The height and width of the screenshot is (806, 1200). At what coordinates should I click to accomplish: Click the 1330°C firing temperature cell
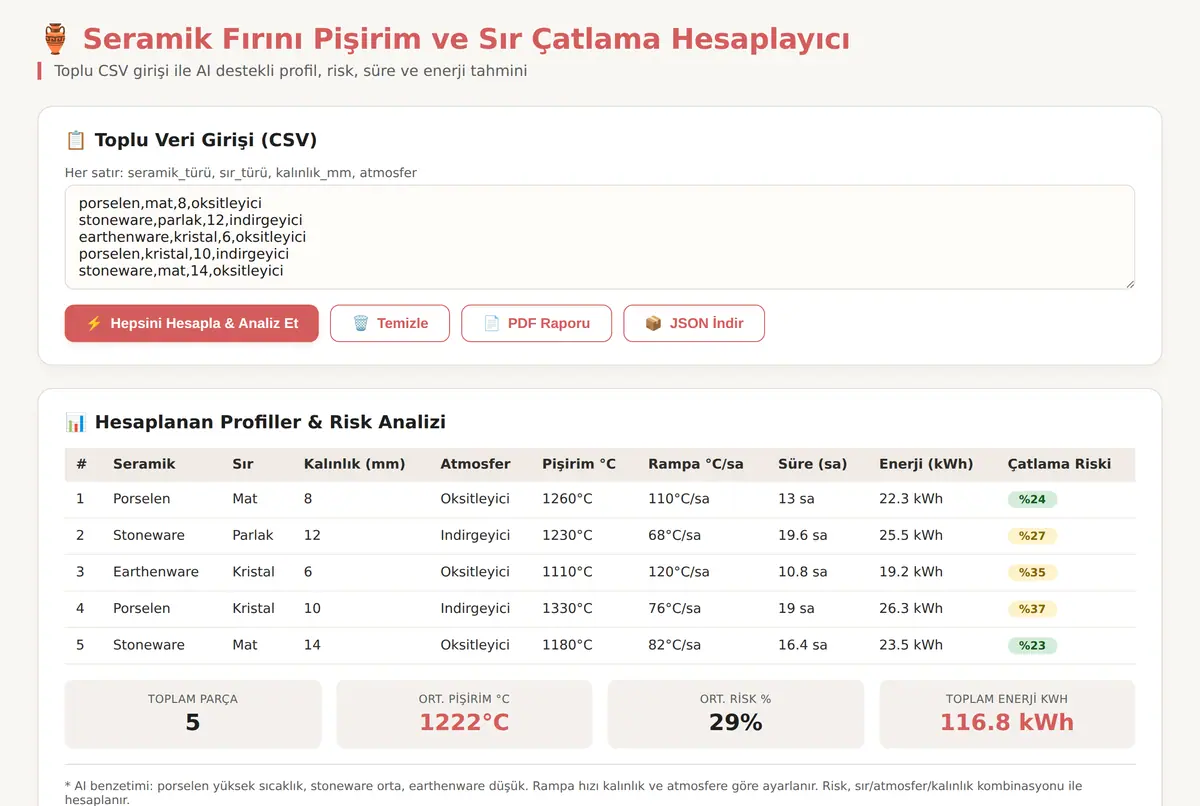pos(567,608)
